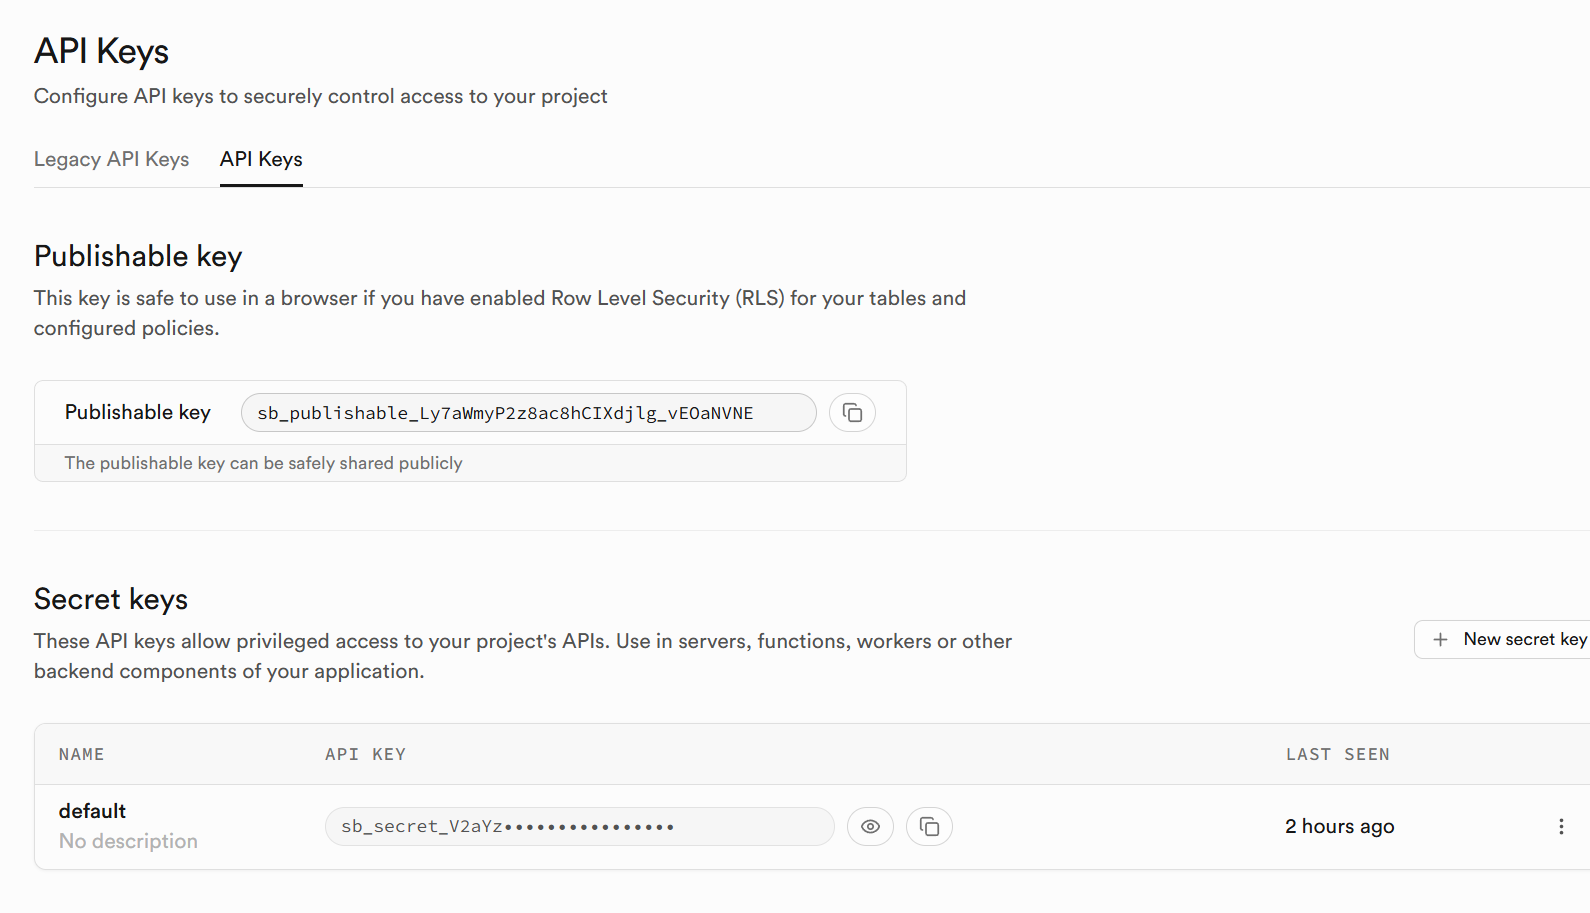Click the NAME column header
This screenshot has width=1590, height=913.
82,755
